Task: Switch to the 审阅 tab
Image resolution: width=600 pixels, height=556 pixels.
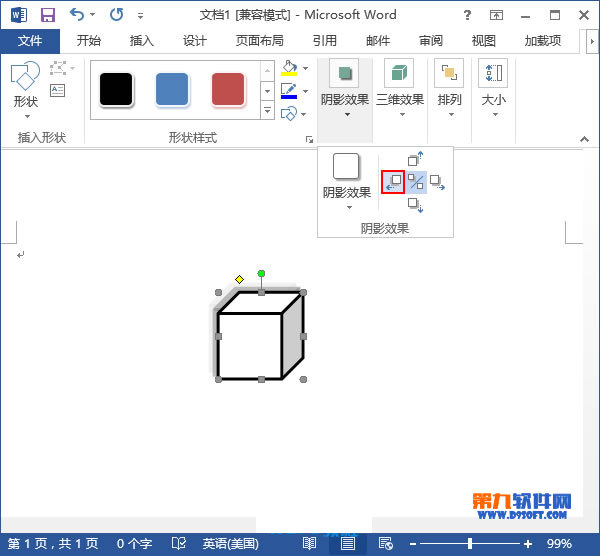Action: pos(431,41)
